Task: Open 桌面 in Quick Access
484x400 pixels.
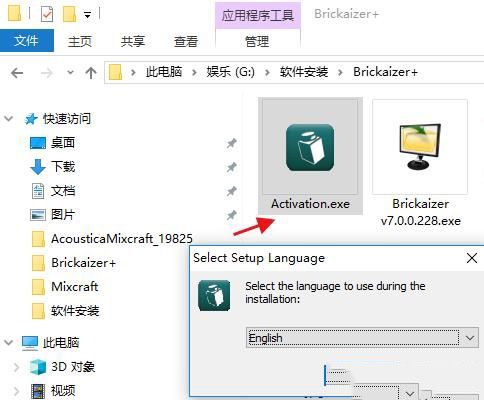Action: [x=63, y=143]
